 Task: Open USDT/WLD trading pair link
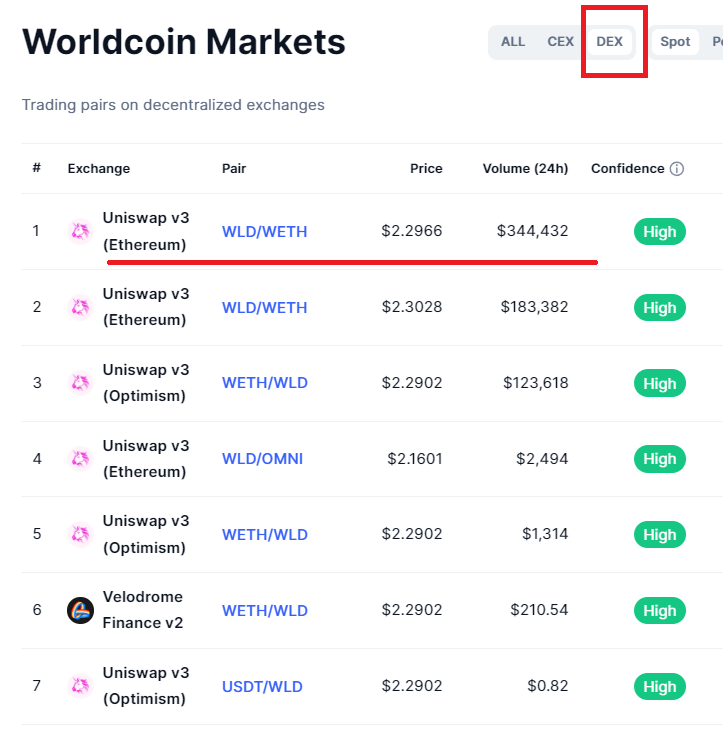(x=262, y=687)
